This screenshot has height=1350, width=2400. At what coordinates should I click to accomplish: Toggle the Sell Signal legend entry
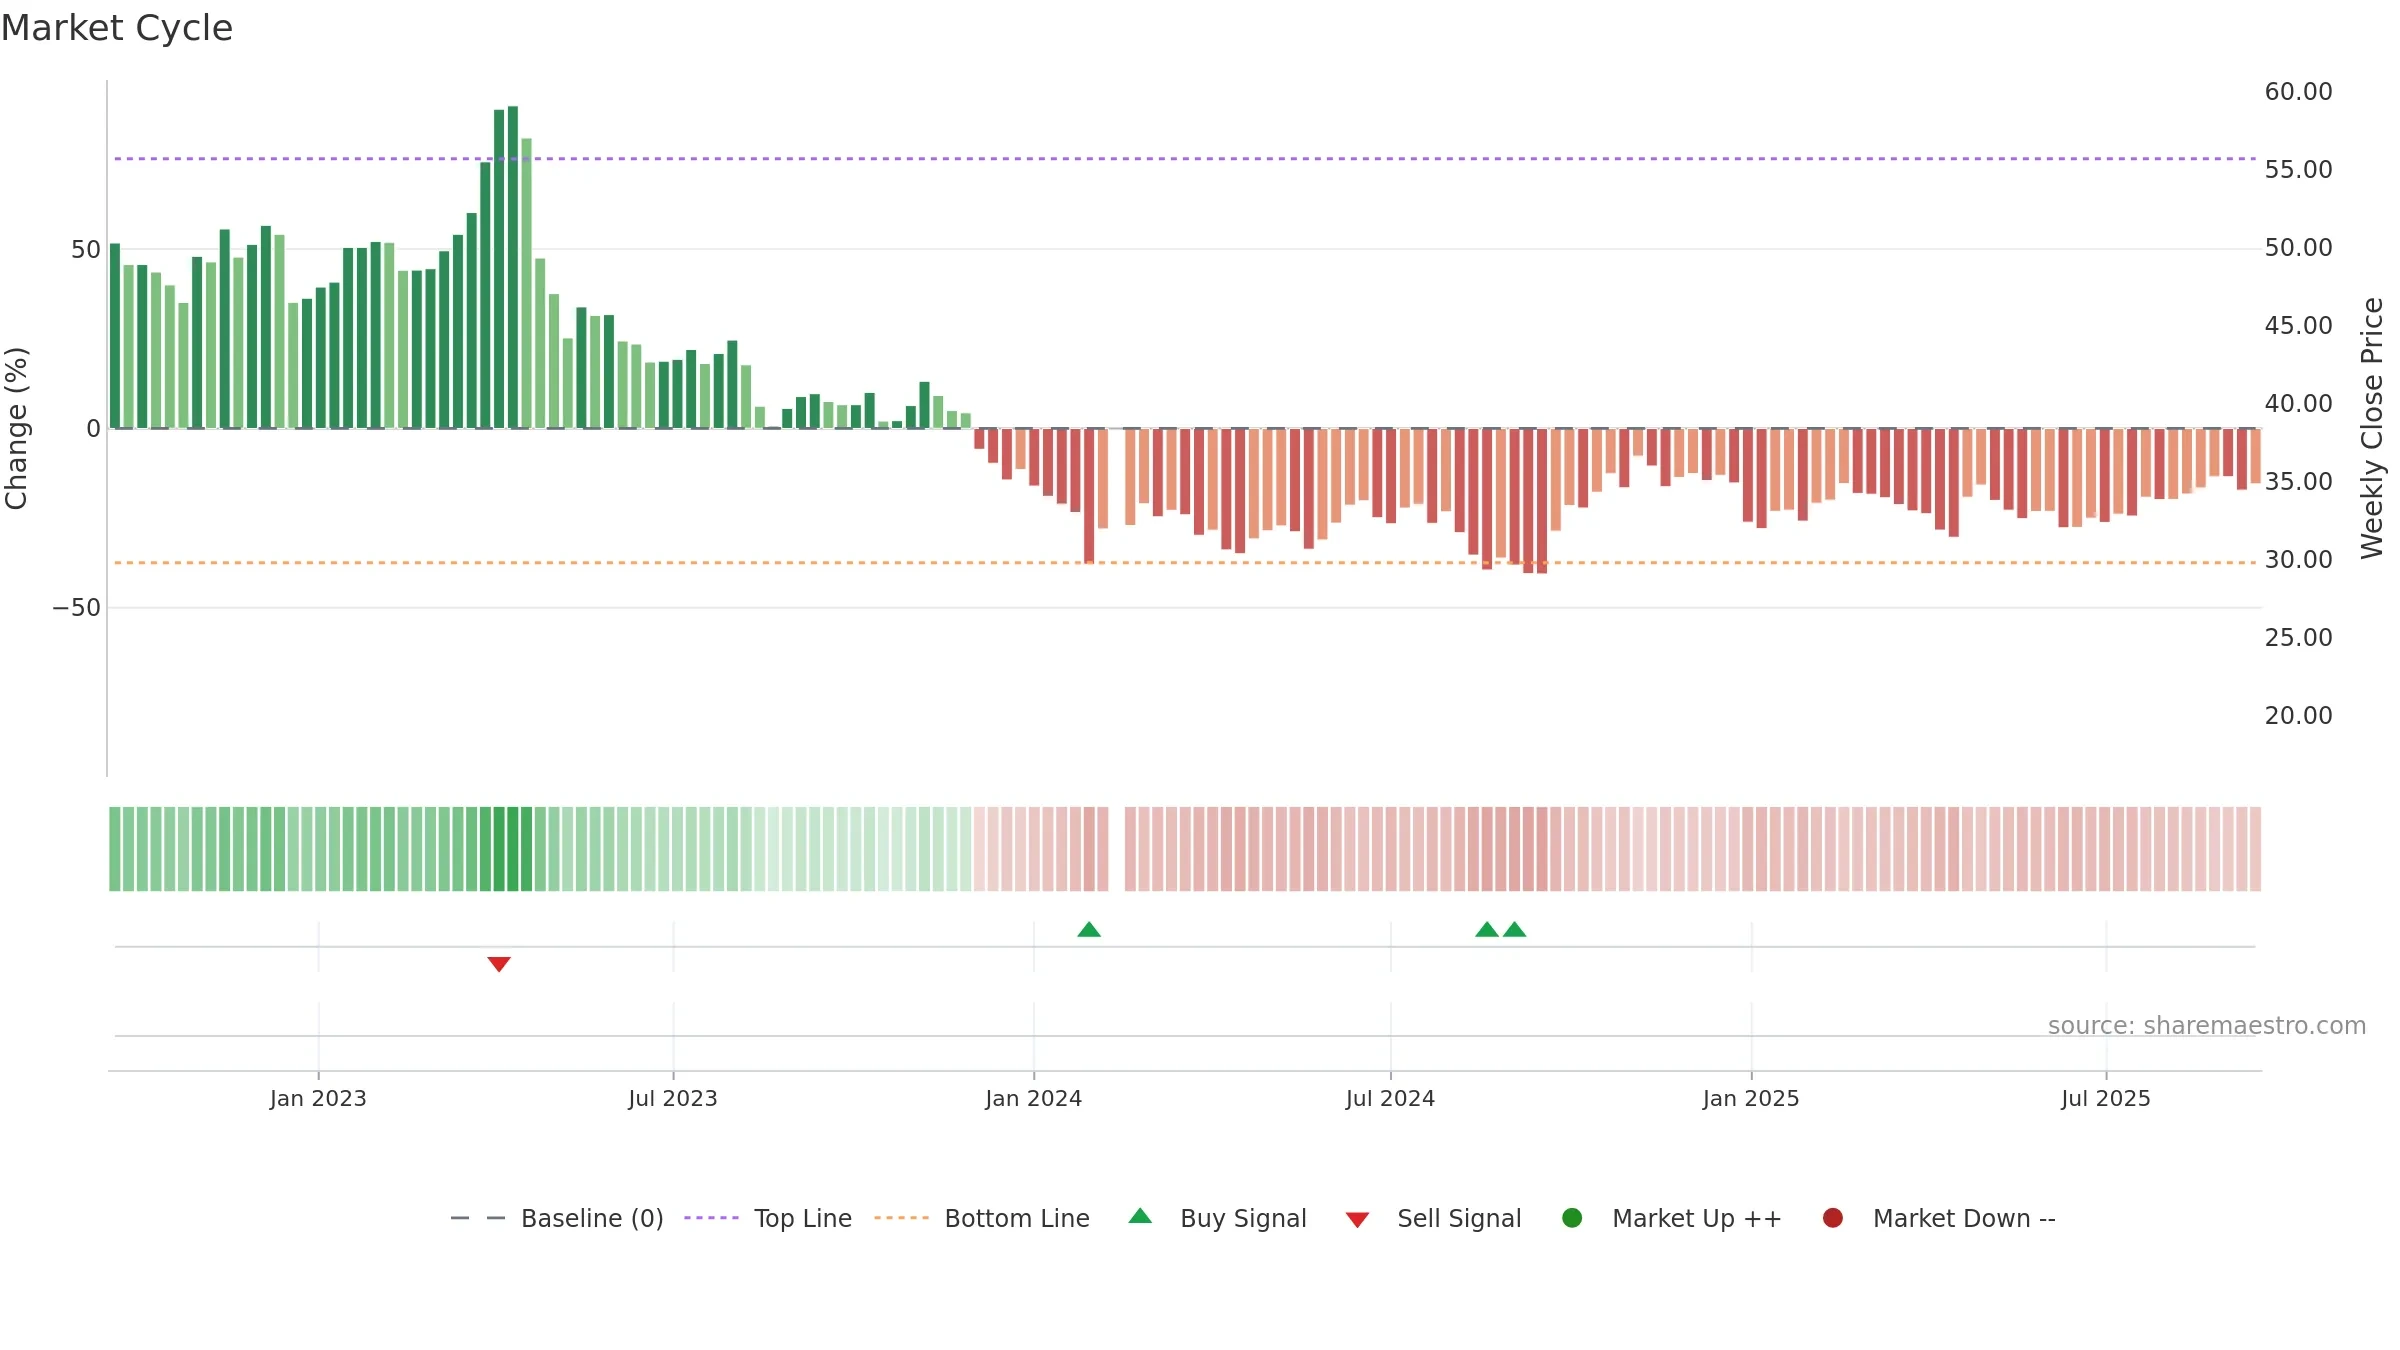1433,1218
